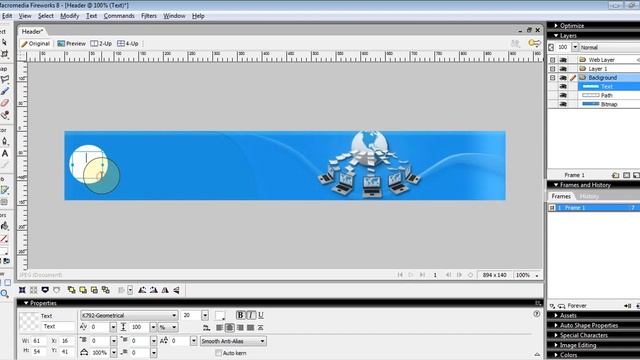
Task: Hide the Bitmap object in Layers
Action: coord(563,104)
